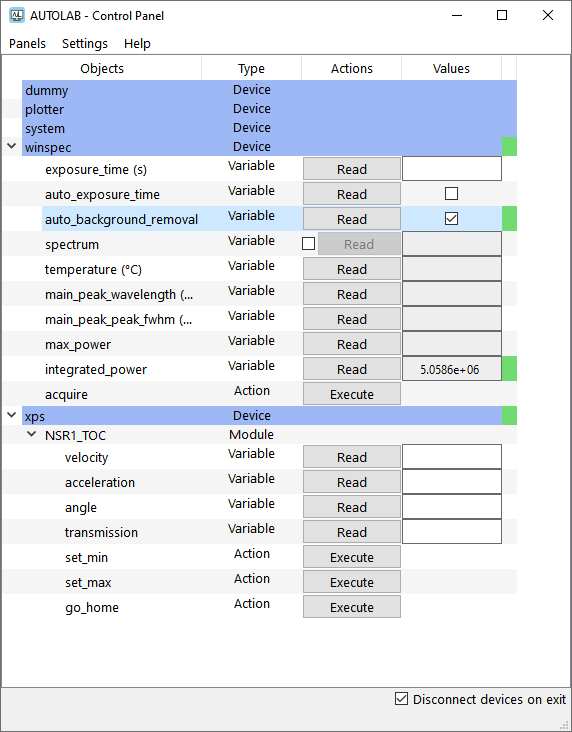Collapse the winspec device tree
Image resolution: width=572 pixels, height=732 pixels.
pyautogui.click(x=12, y=146)
